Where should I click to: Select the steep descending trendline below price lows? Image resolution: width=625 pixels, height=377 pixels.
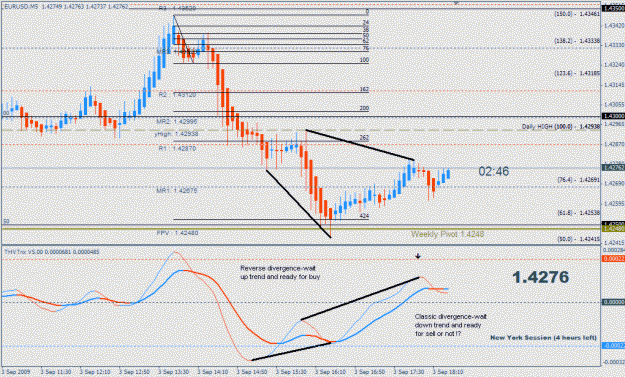(299, 204)
